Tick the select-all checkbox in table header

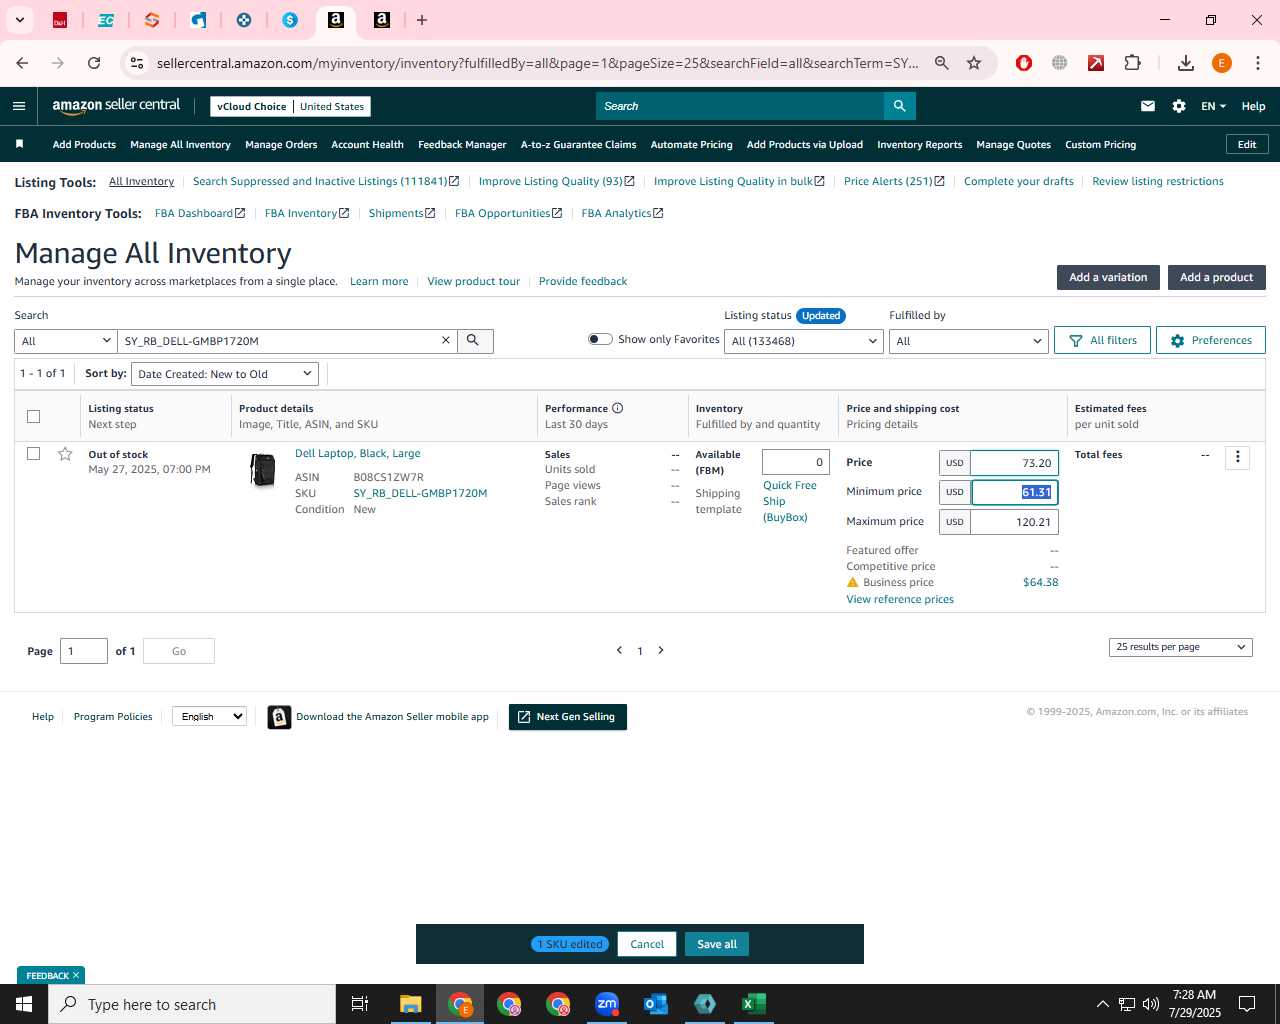point(33,416)
